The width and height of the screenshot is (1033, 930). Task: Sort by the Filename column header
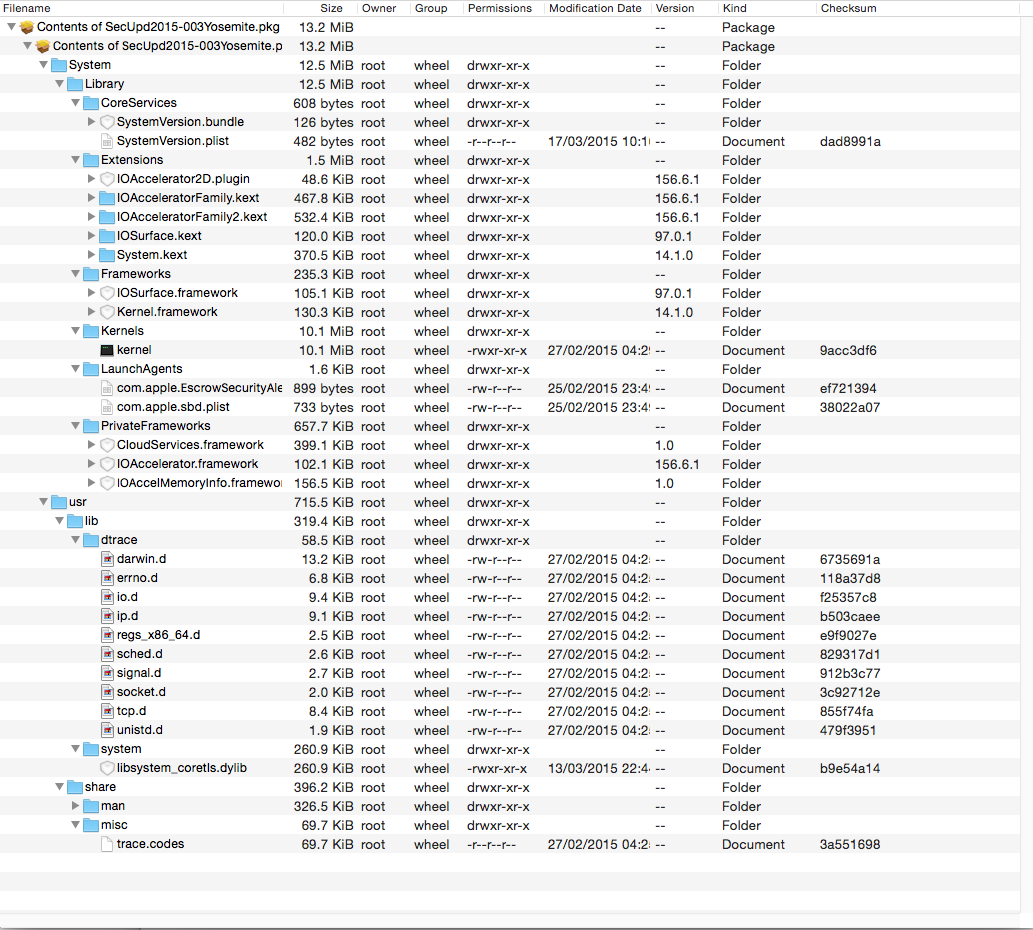point(141,8)
